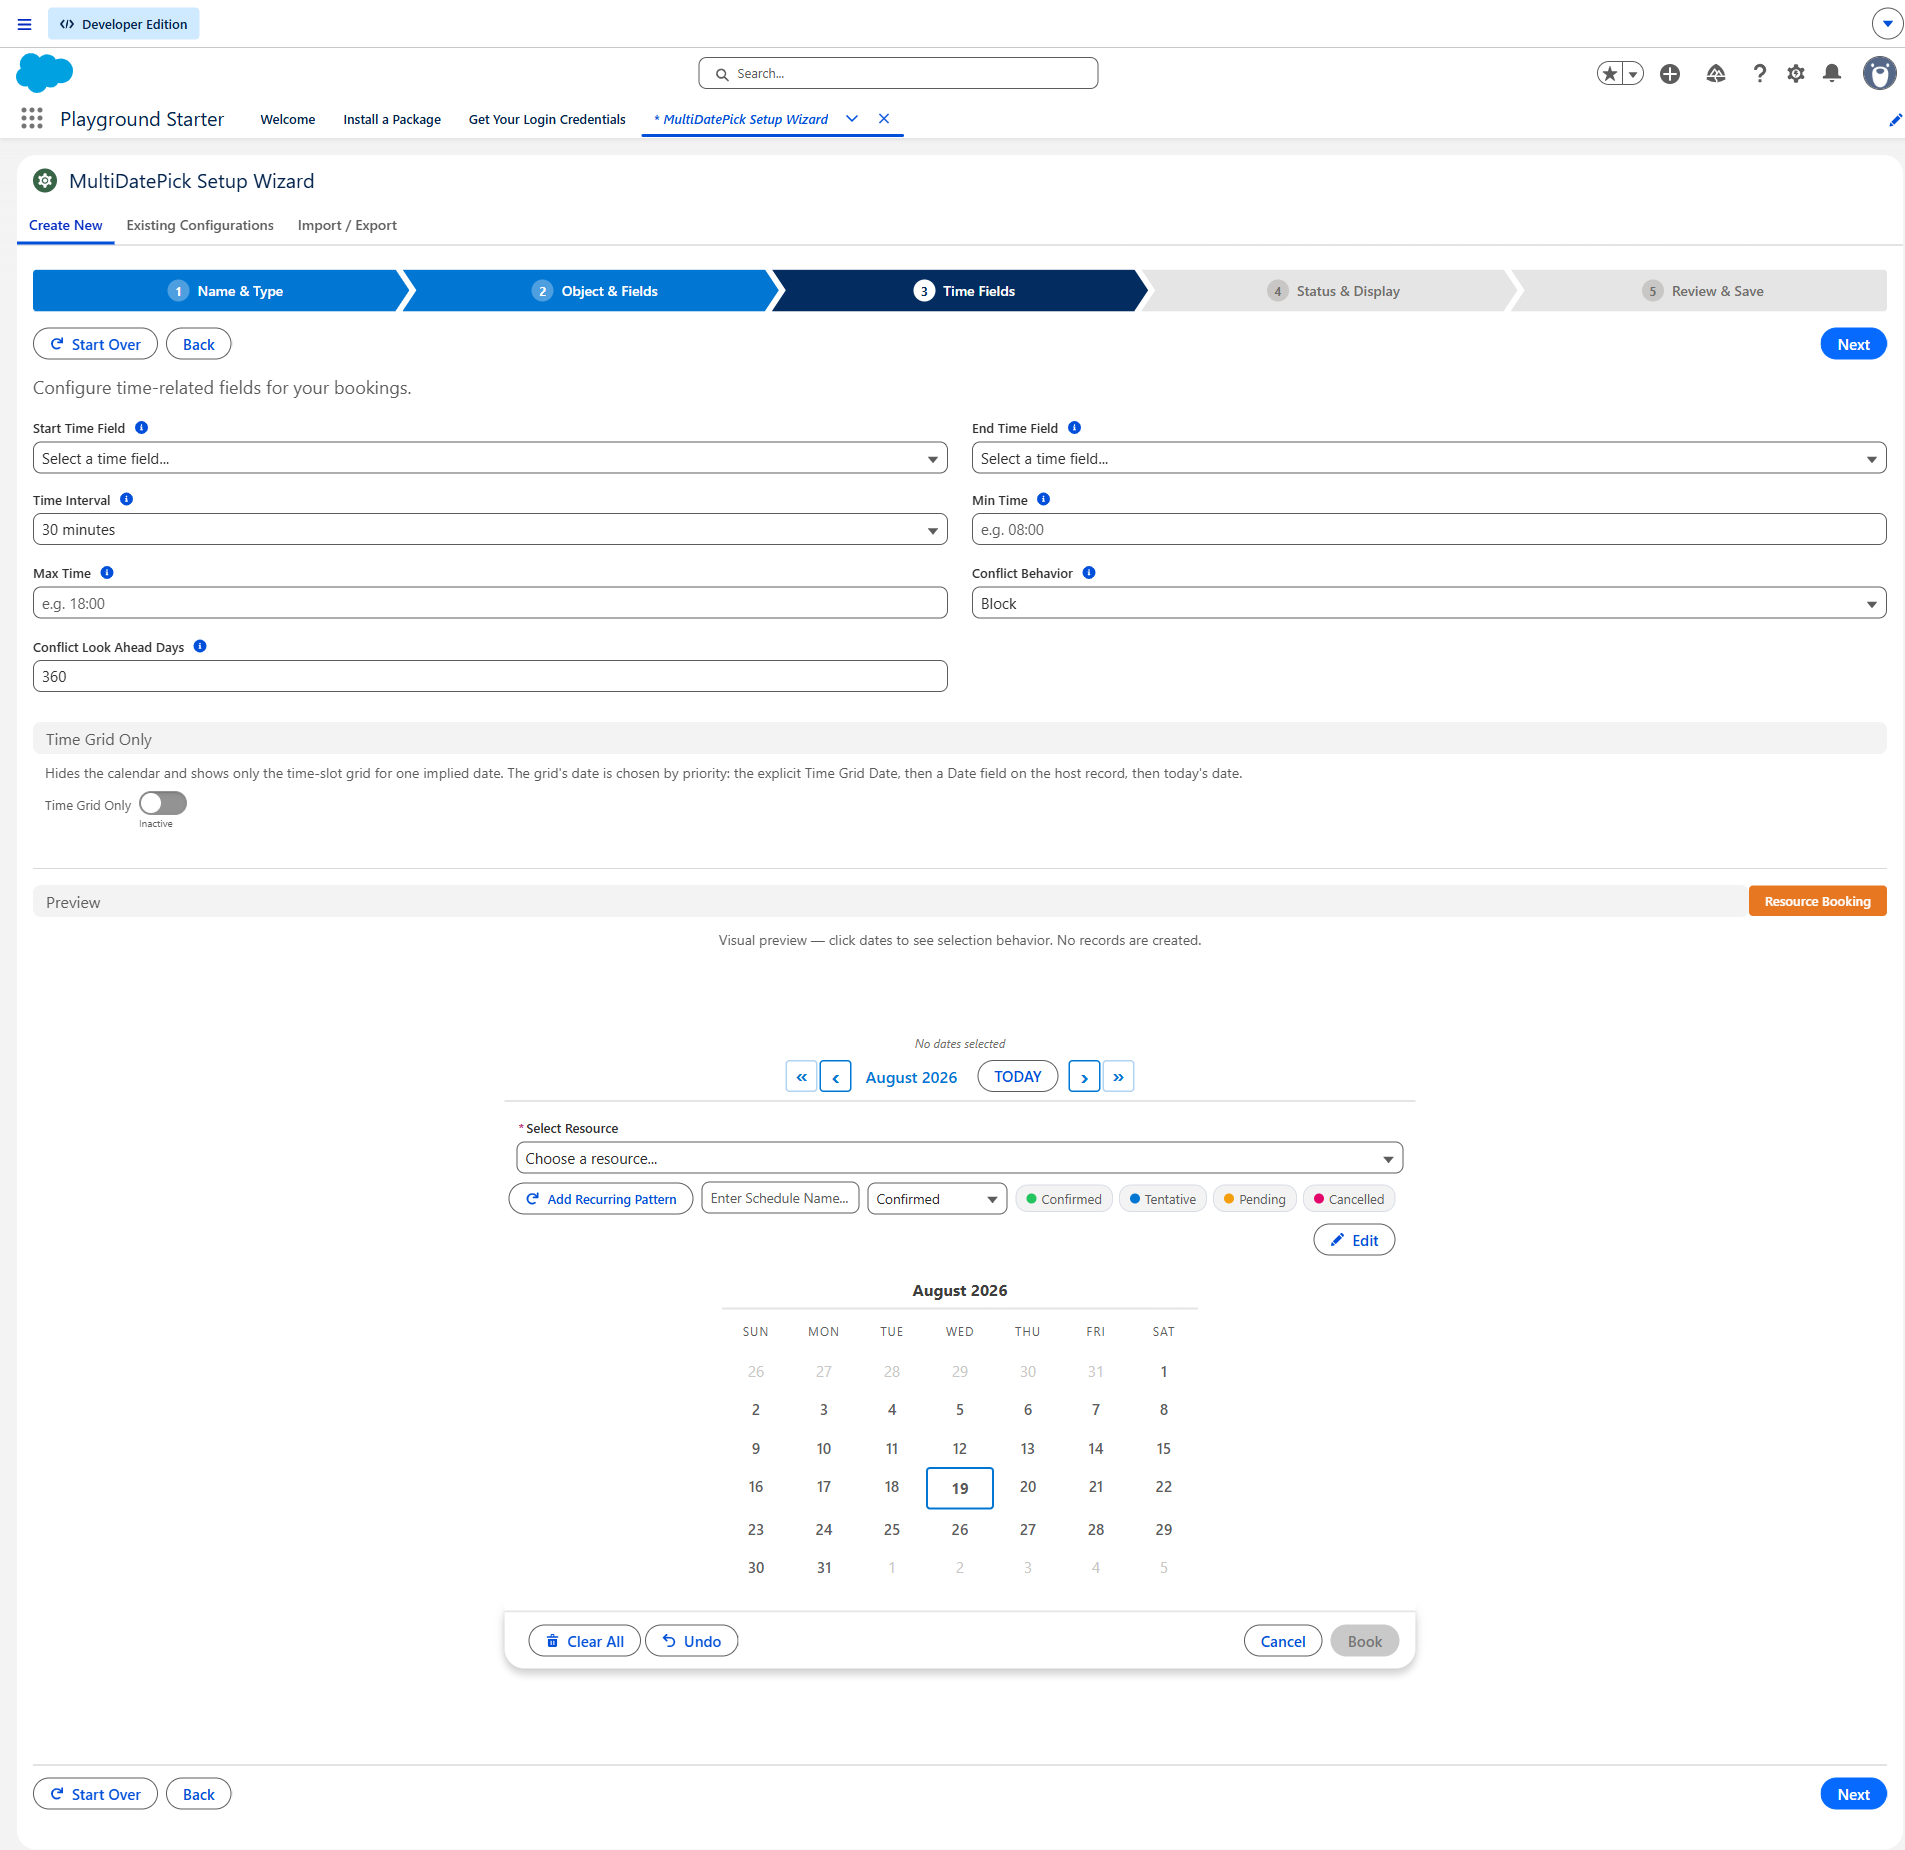Open the global Create plus icon
The image size is (1905, 1850).
pos(1670,73)
